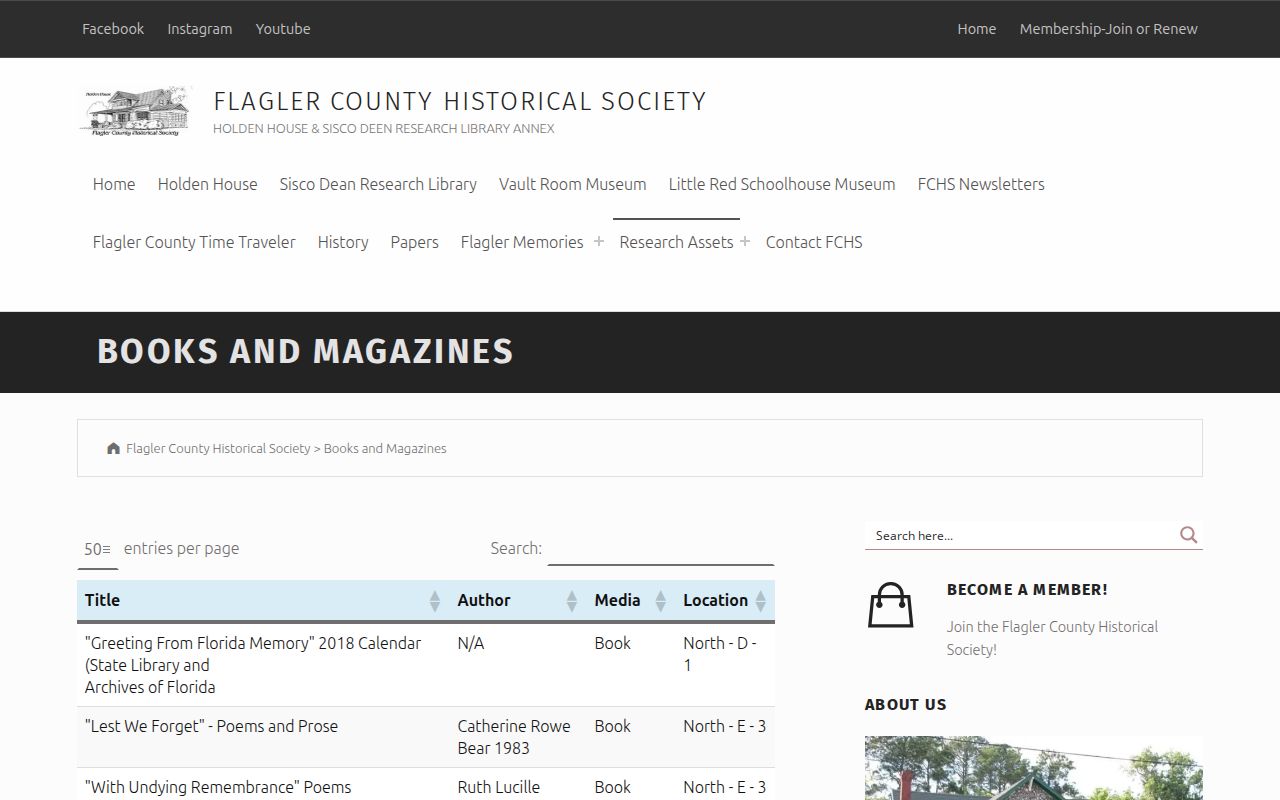Viewport: 1280px width, 800px height.
Task: Click Flagler County Historical Society breadcrumb link
Action: (218, 448)
